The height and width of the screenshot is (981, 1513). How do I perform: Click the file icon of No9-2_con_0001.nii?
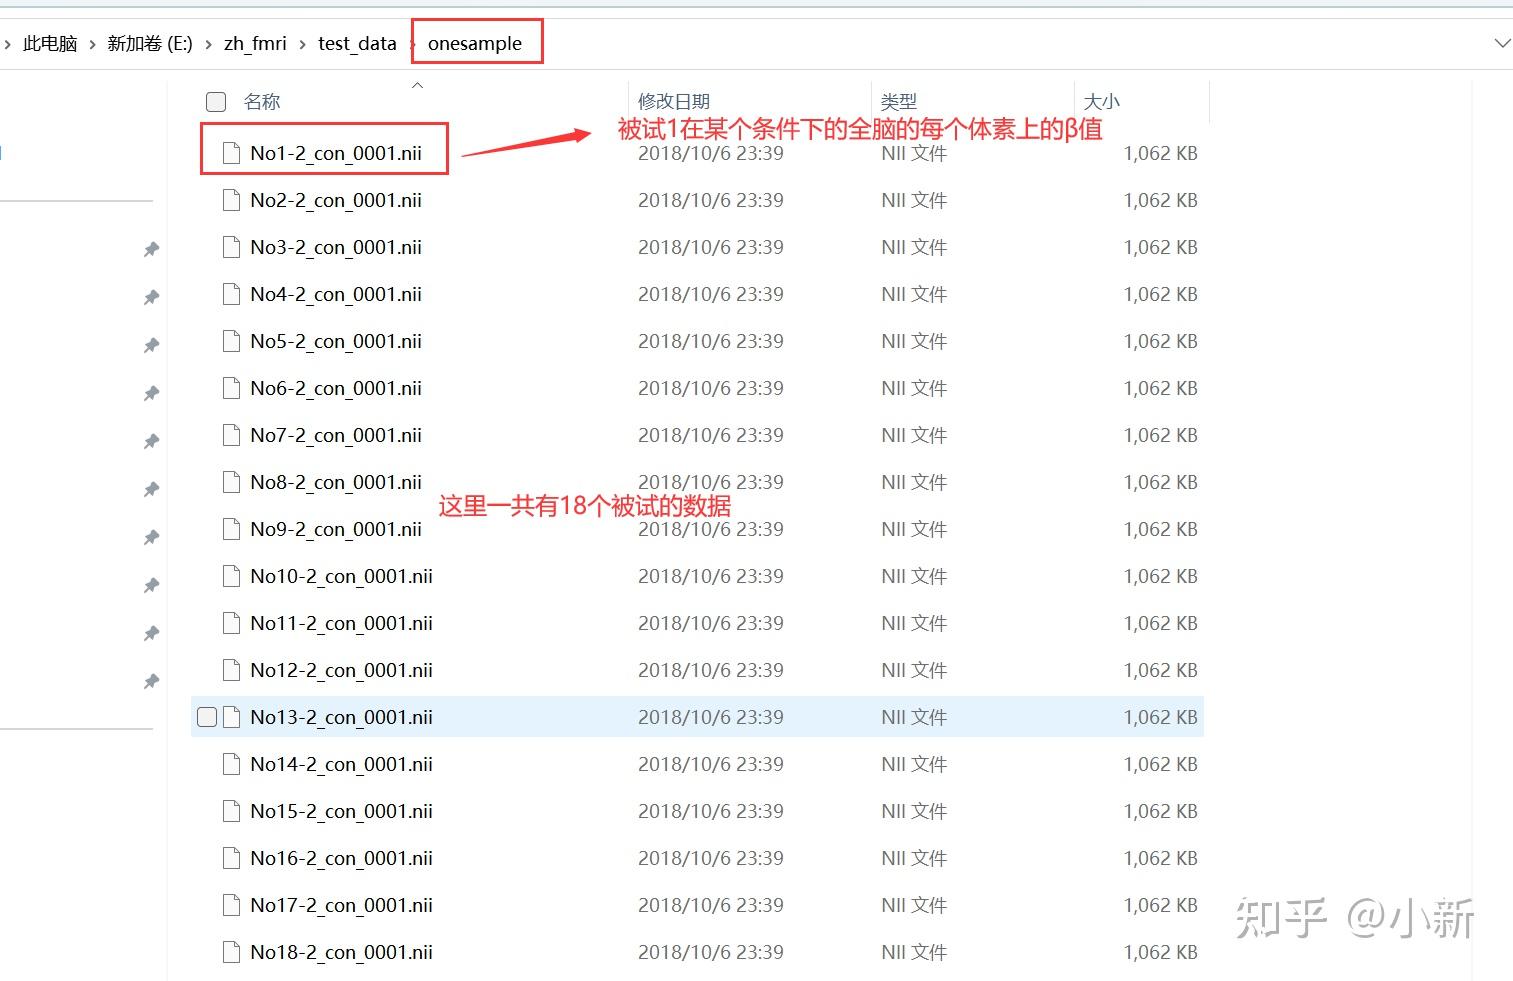coord(231,529)
